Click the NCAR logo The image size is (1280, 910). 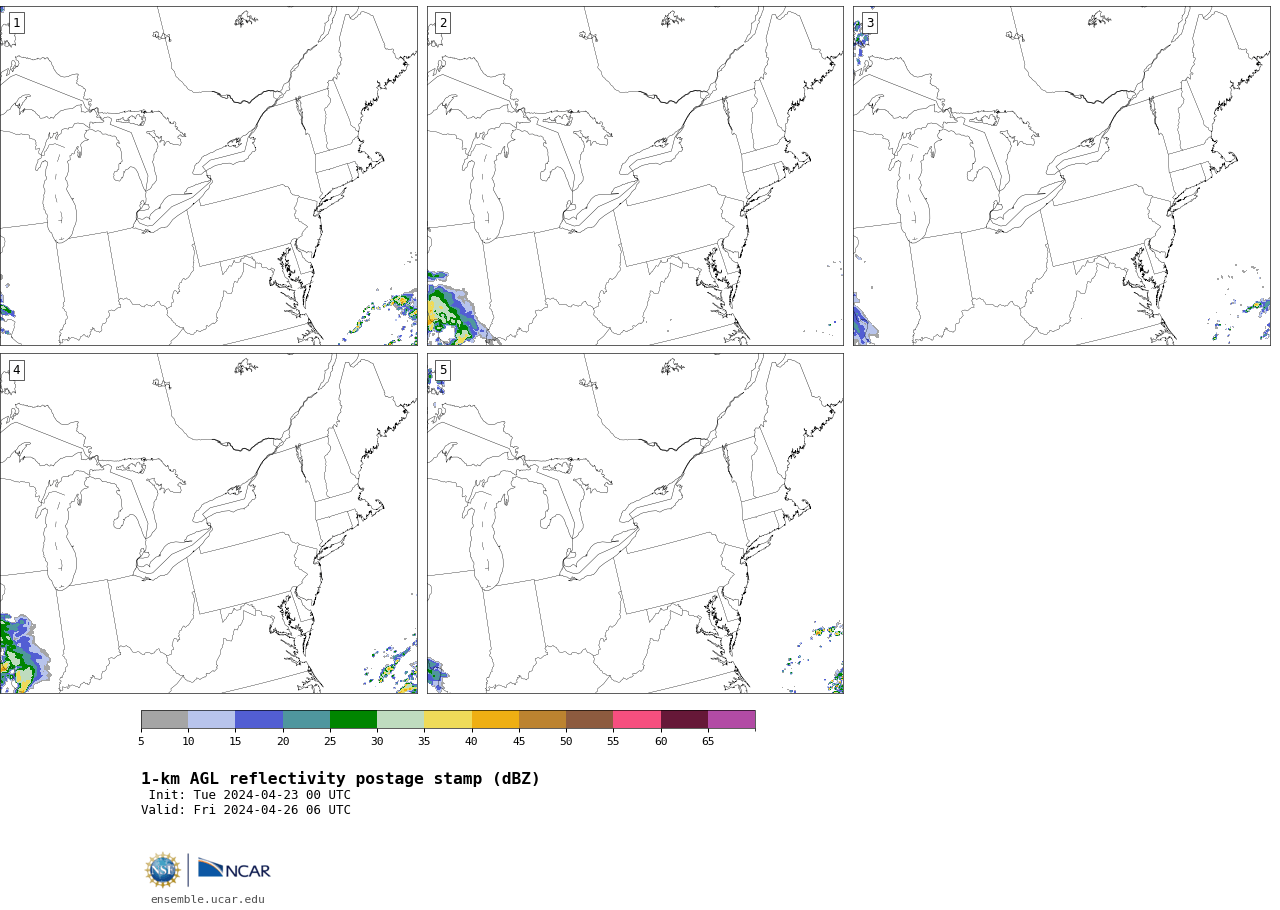[234, 869]
